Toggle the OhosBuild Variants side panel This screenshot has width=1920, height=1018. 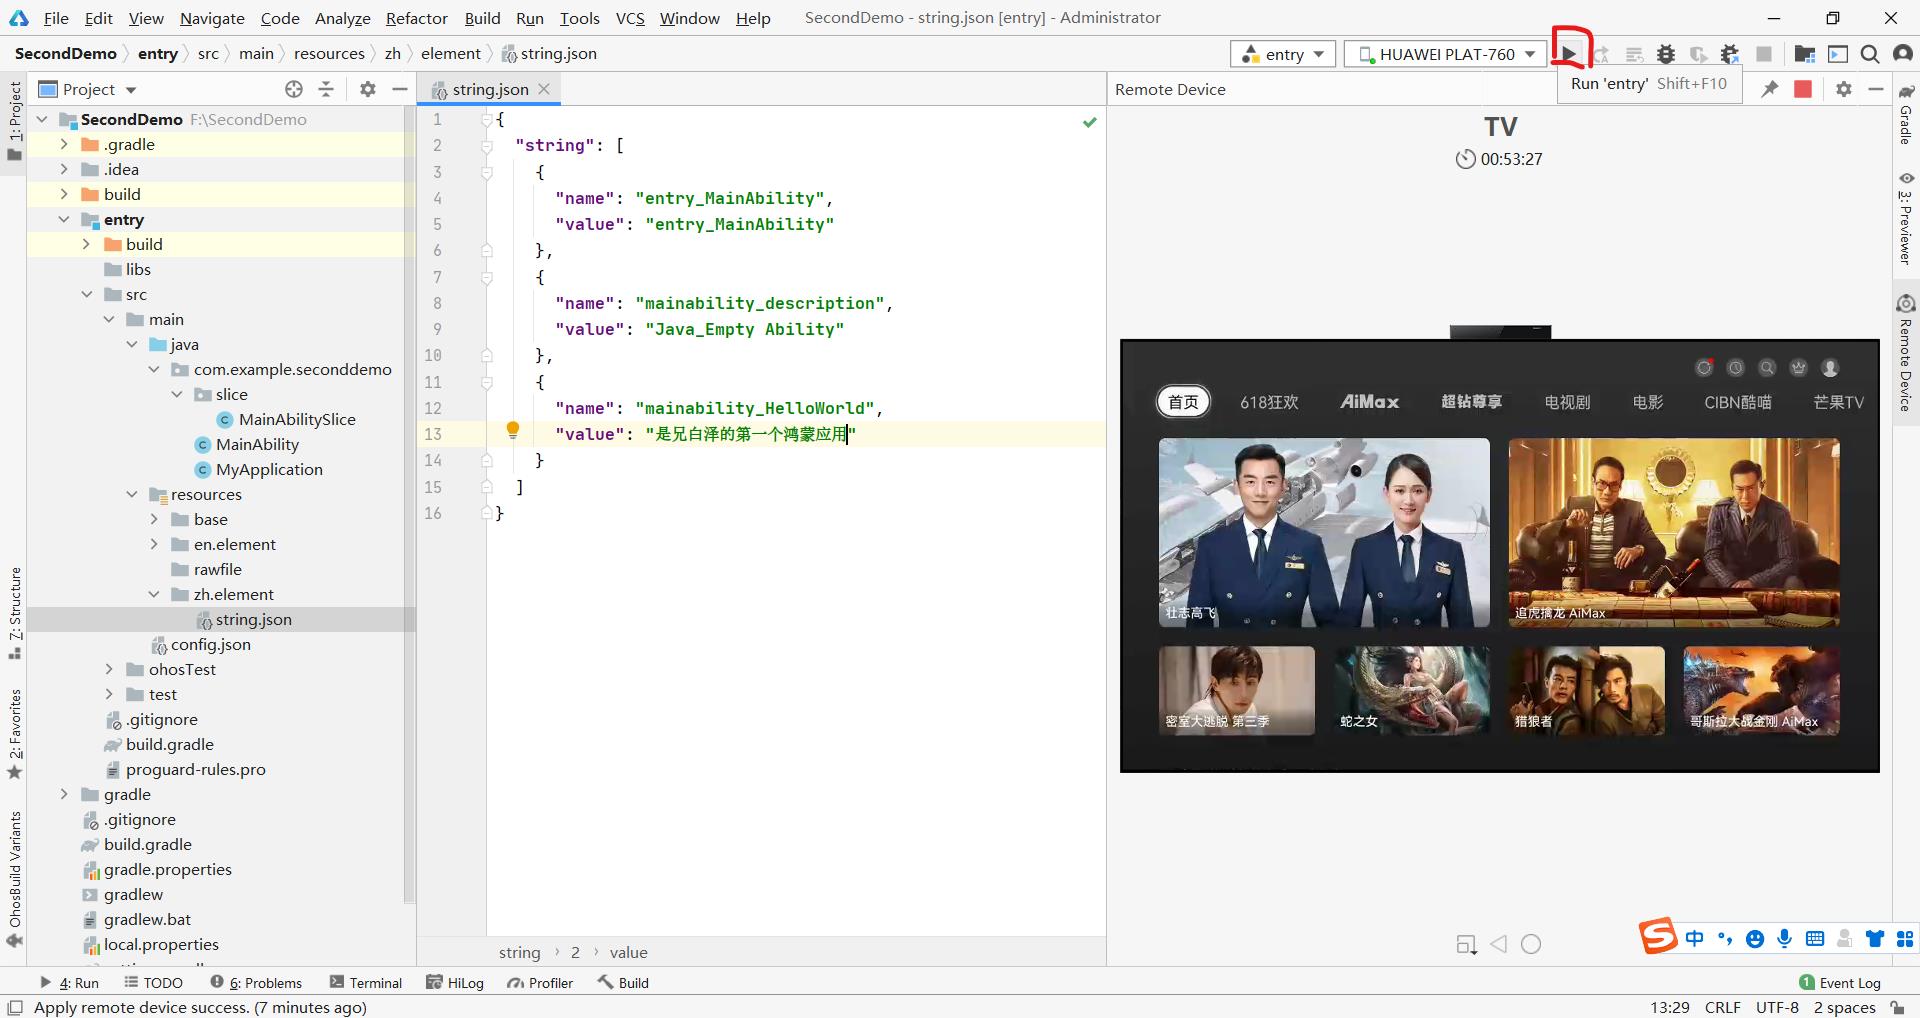click(15, 878)
